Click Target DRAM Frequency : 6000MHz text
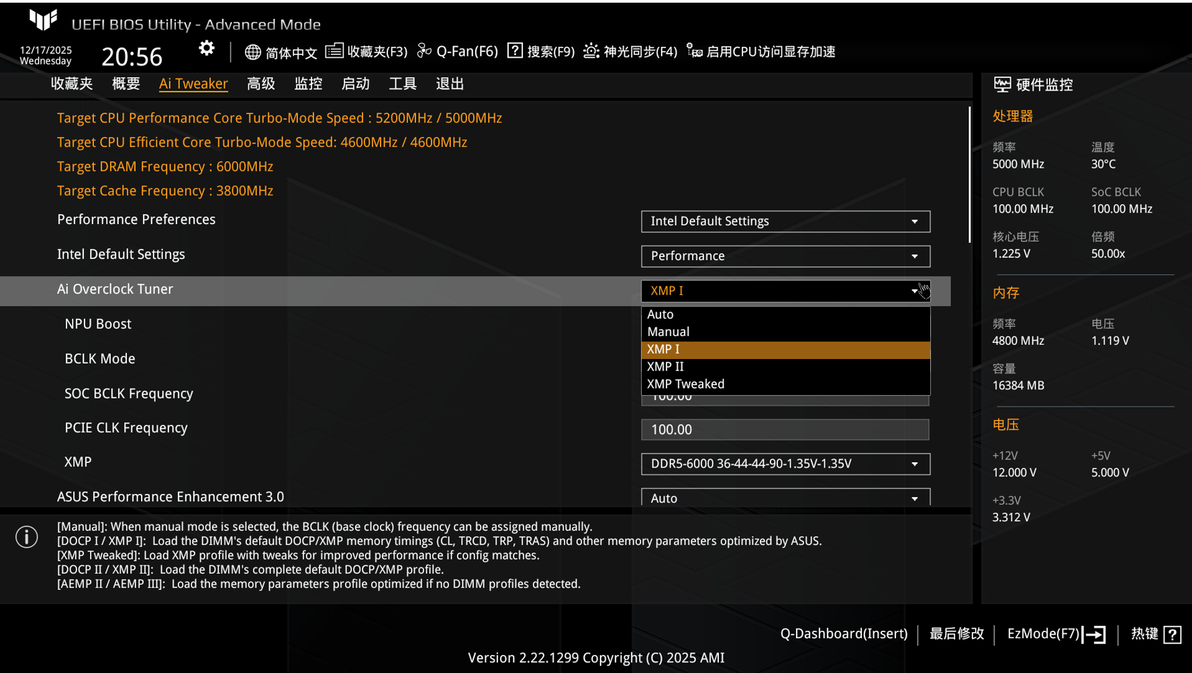Viewport: 1192px width, 673px height. 165,167
